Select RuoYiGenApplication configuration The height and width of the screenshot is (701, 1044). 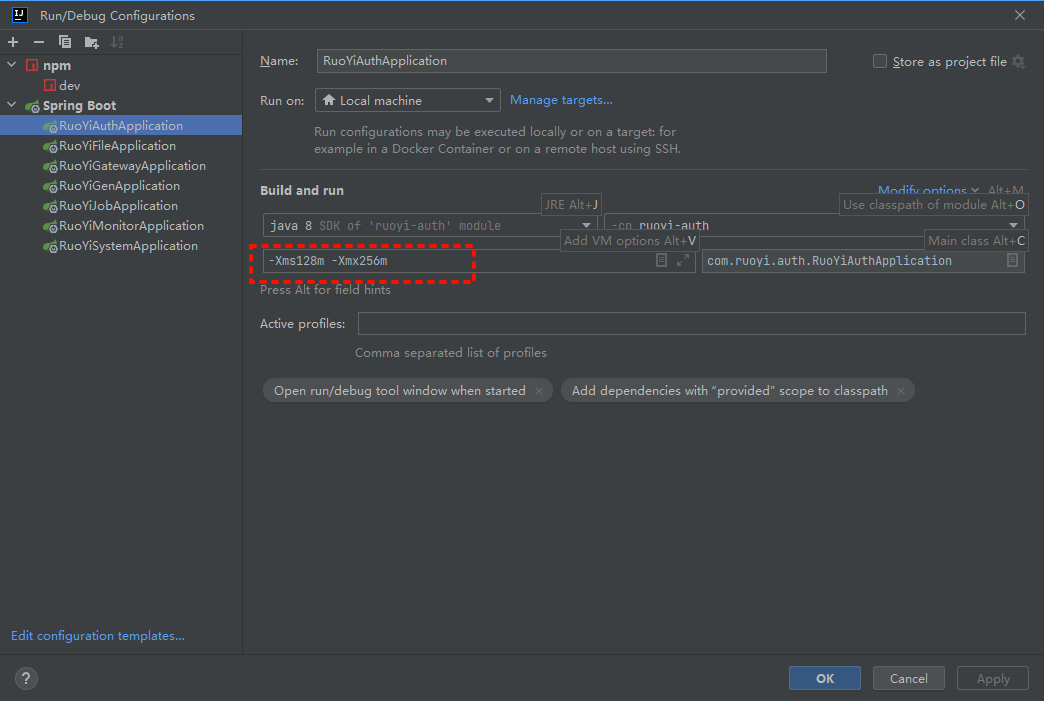click(119, 185)
